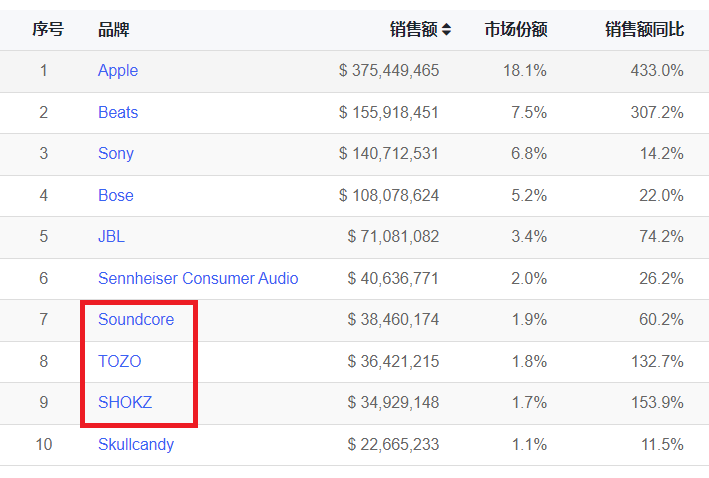Open the Beats brand link

coord(118,112)
